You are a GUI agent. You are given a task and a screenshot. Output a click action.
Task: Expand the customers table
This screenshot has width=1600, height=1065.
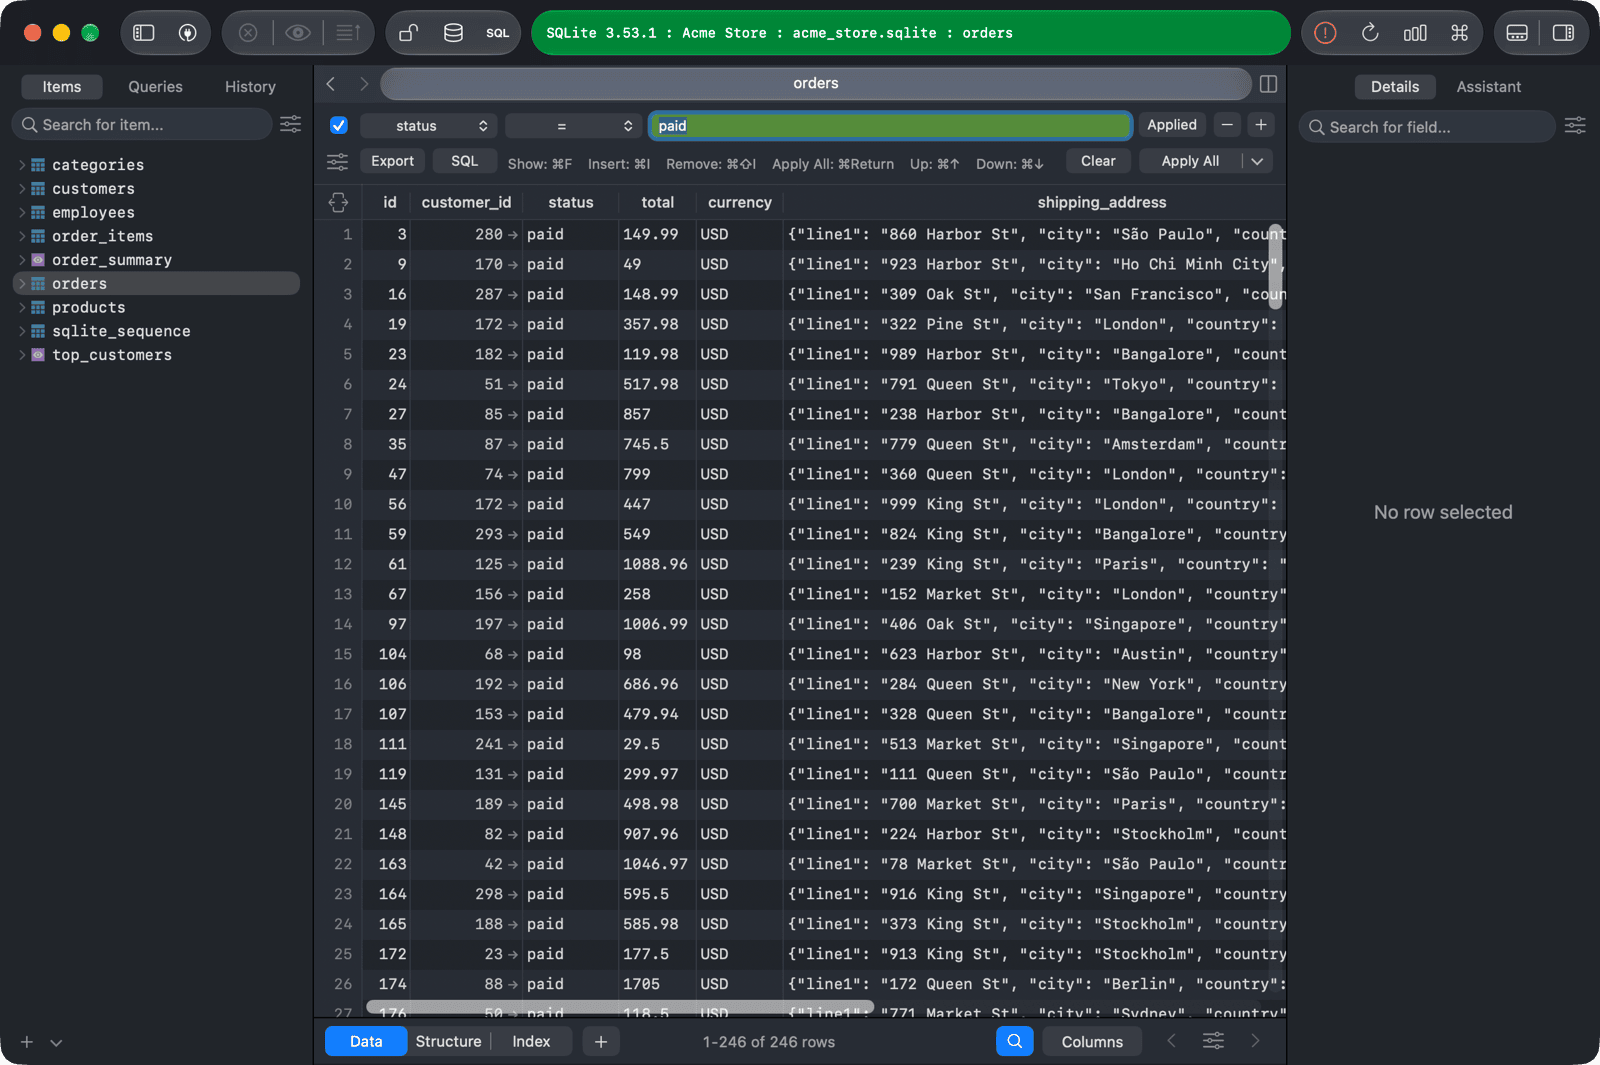(x=22, y=188)
